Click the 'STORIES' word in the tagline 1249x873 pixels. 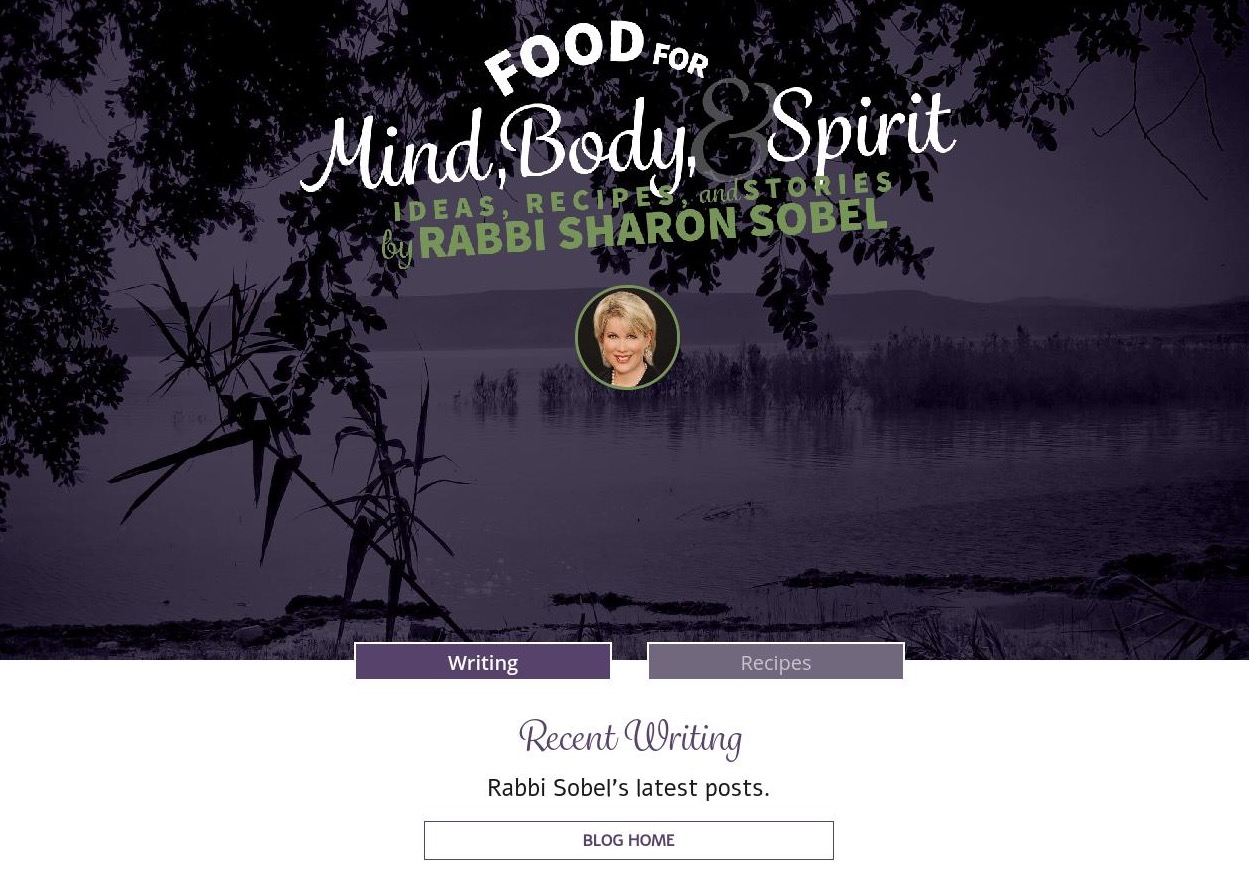pyautogui.click(x=819, y=185)
